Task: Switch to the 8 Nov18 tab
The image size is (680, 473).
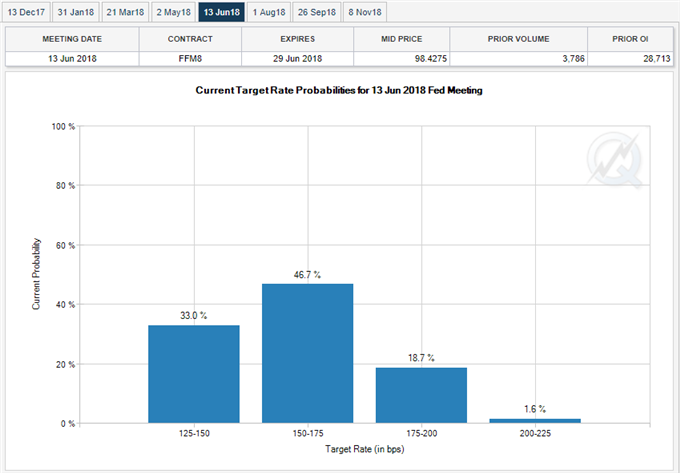Action: tap(365, 12)
